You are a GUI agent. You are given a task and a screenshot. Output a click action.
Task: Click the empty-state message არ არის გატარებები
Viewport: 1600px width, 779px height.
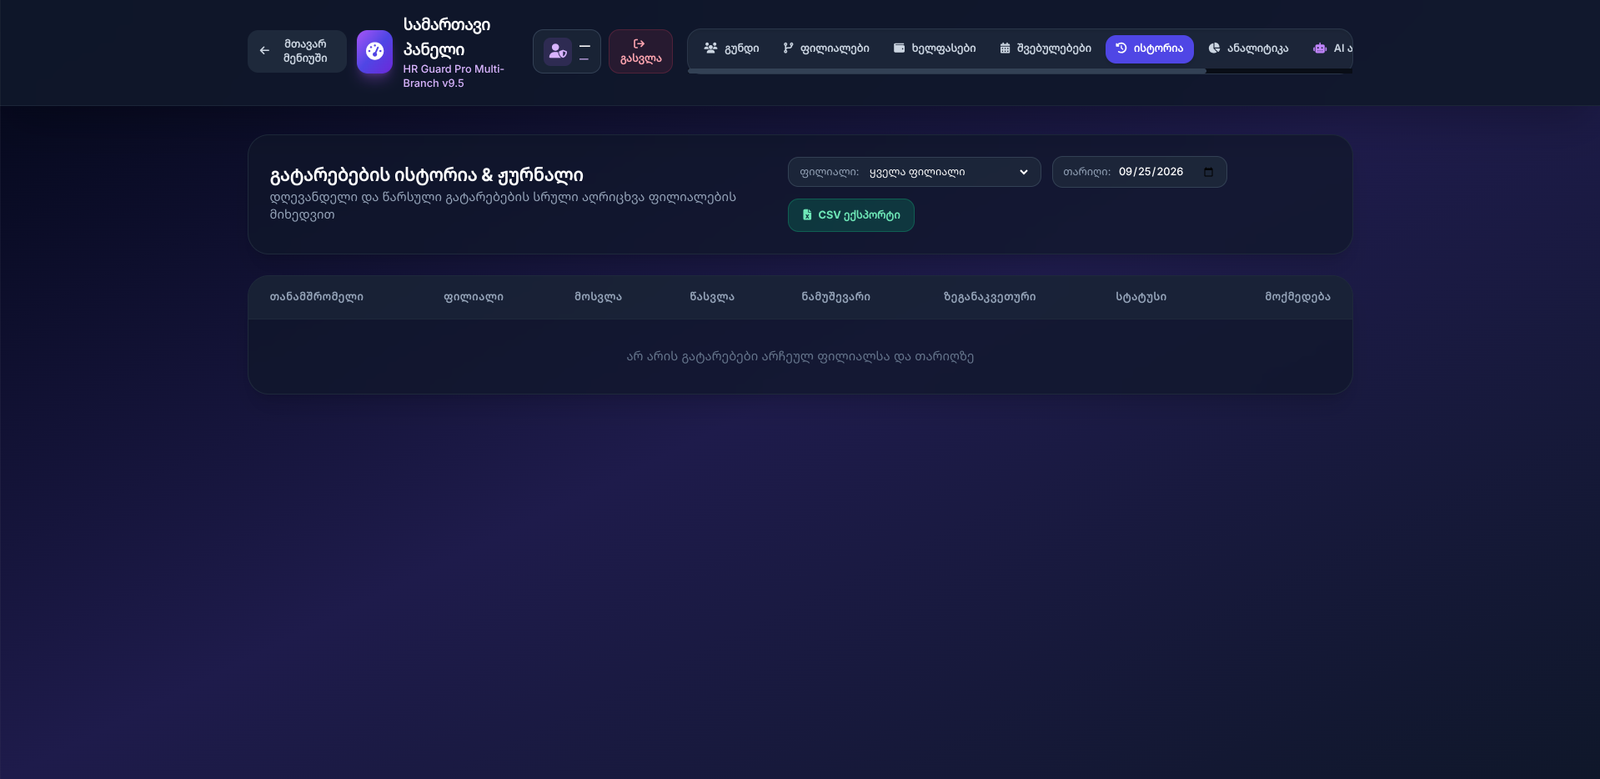click(800, 356)
